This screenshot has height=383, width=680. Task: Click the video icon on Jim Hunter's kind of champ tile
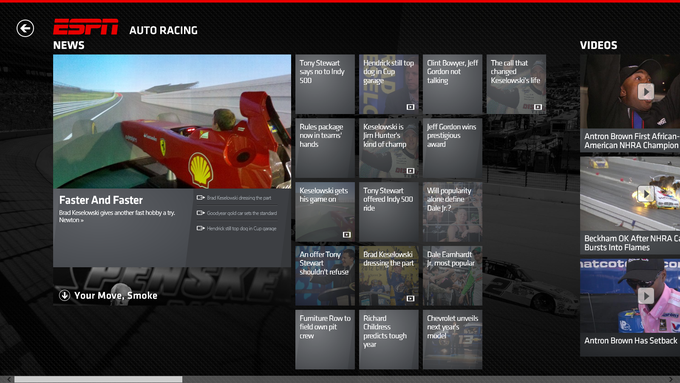tap(410, 171)
